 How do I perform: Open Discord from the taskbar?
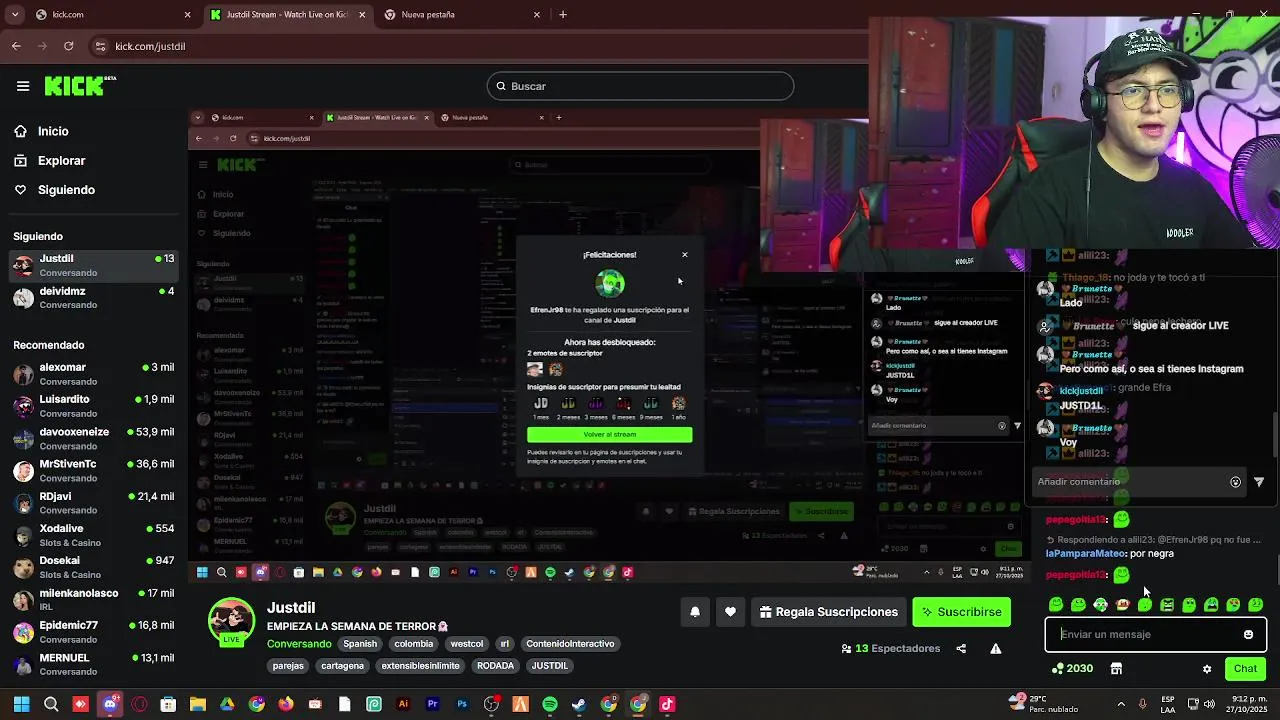[110, 704]
